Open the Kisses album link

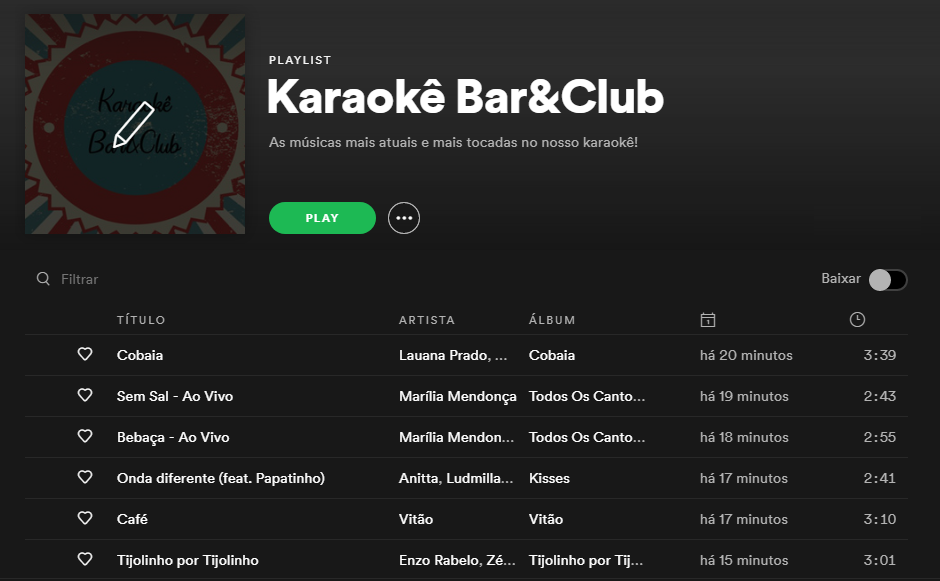point(549,478)
